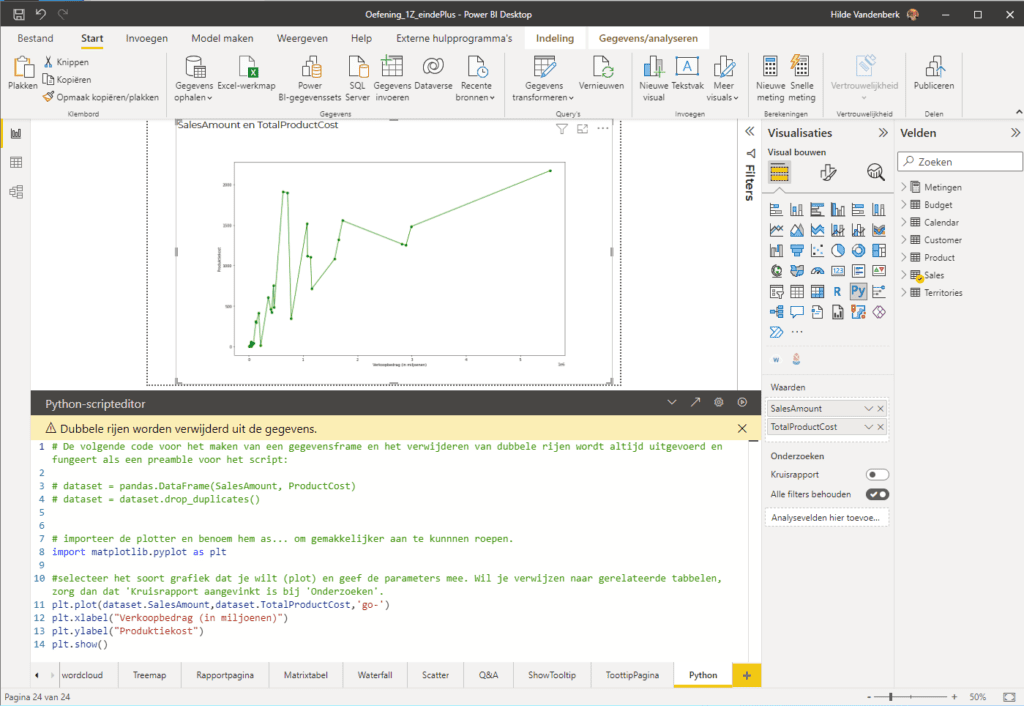Select the donut chart visualization icon
The width and height of the screenshot is (1024, 706).
(x=858, y=250)
